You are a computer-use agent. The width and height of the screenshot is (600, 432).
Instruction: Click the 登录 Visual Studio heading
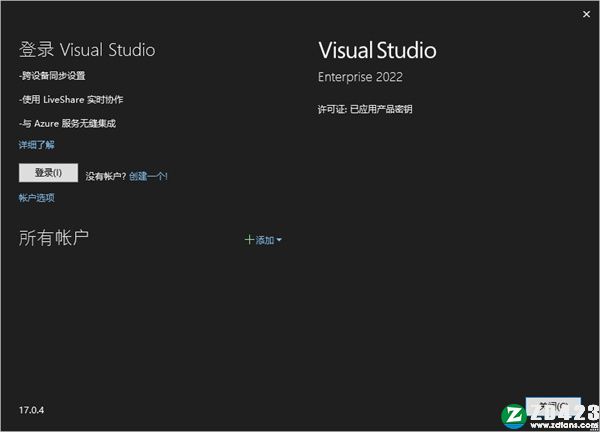coord(87,50)
